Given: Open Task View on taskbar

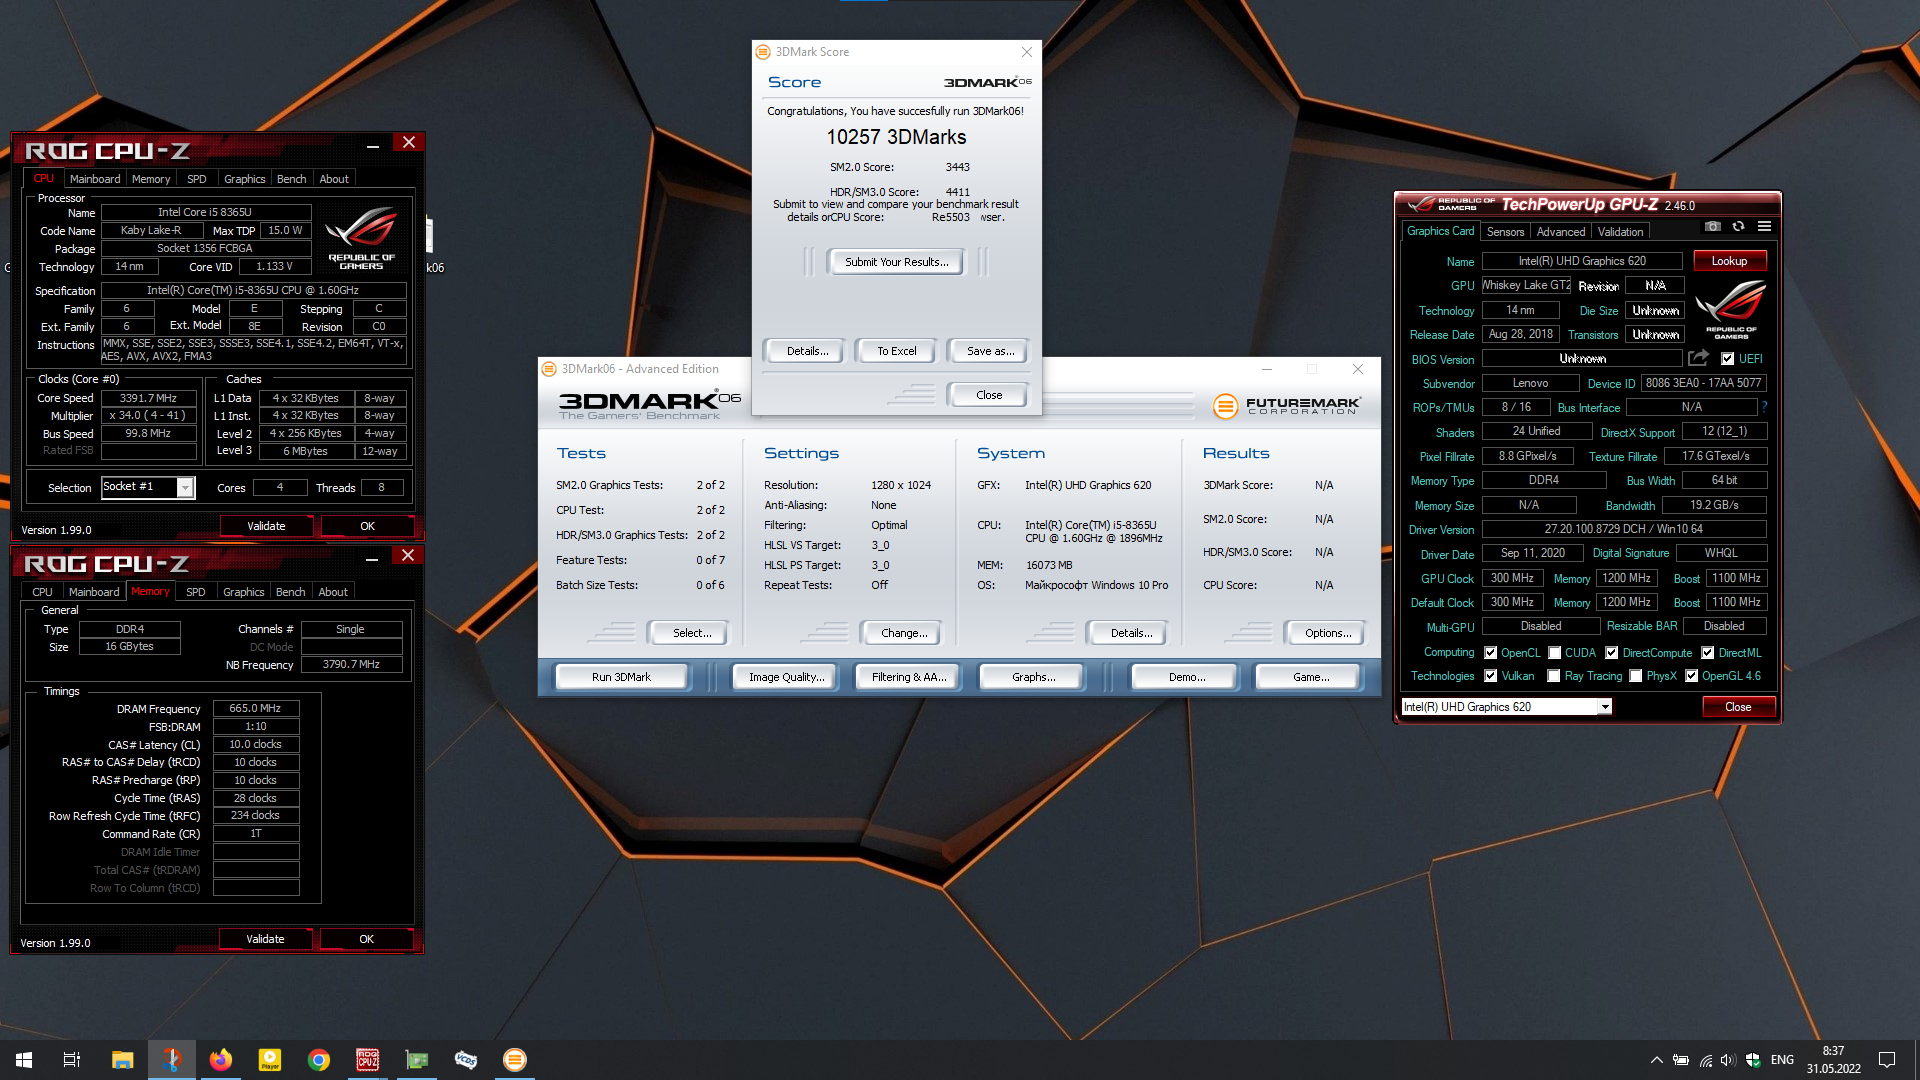Looking at the screenshot, I should pyautogui.click(x=72, y=1060).
